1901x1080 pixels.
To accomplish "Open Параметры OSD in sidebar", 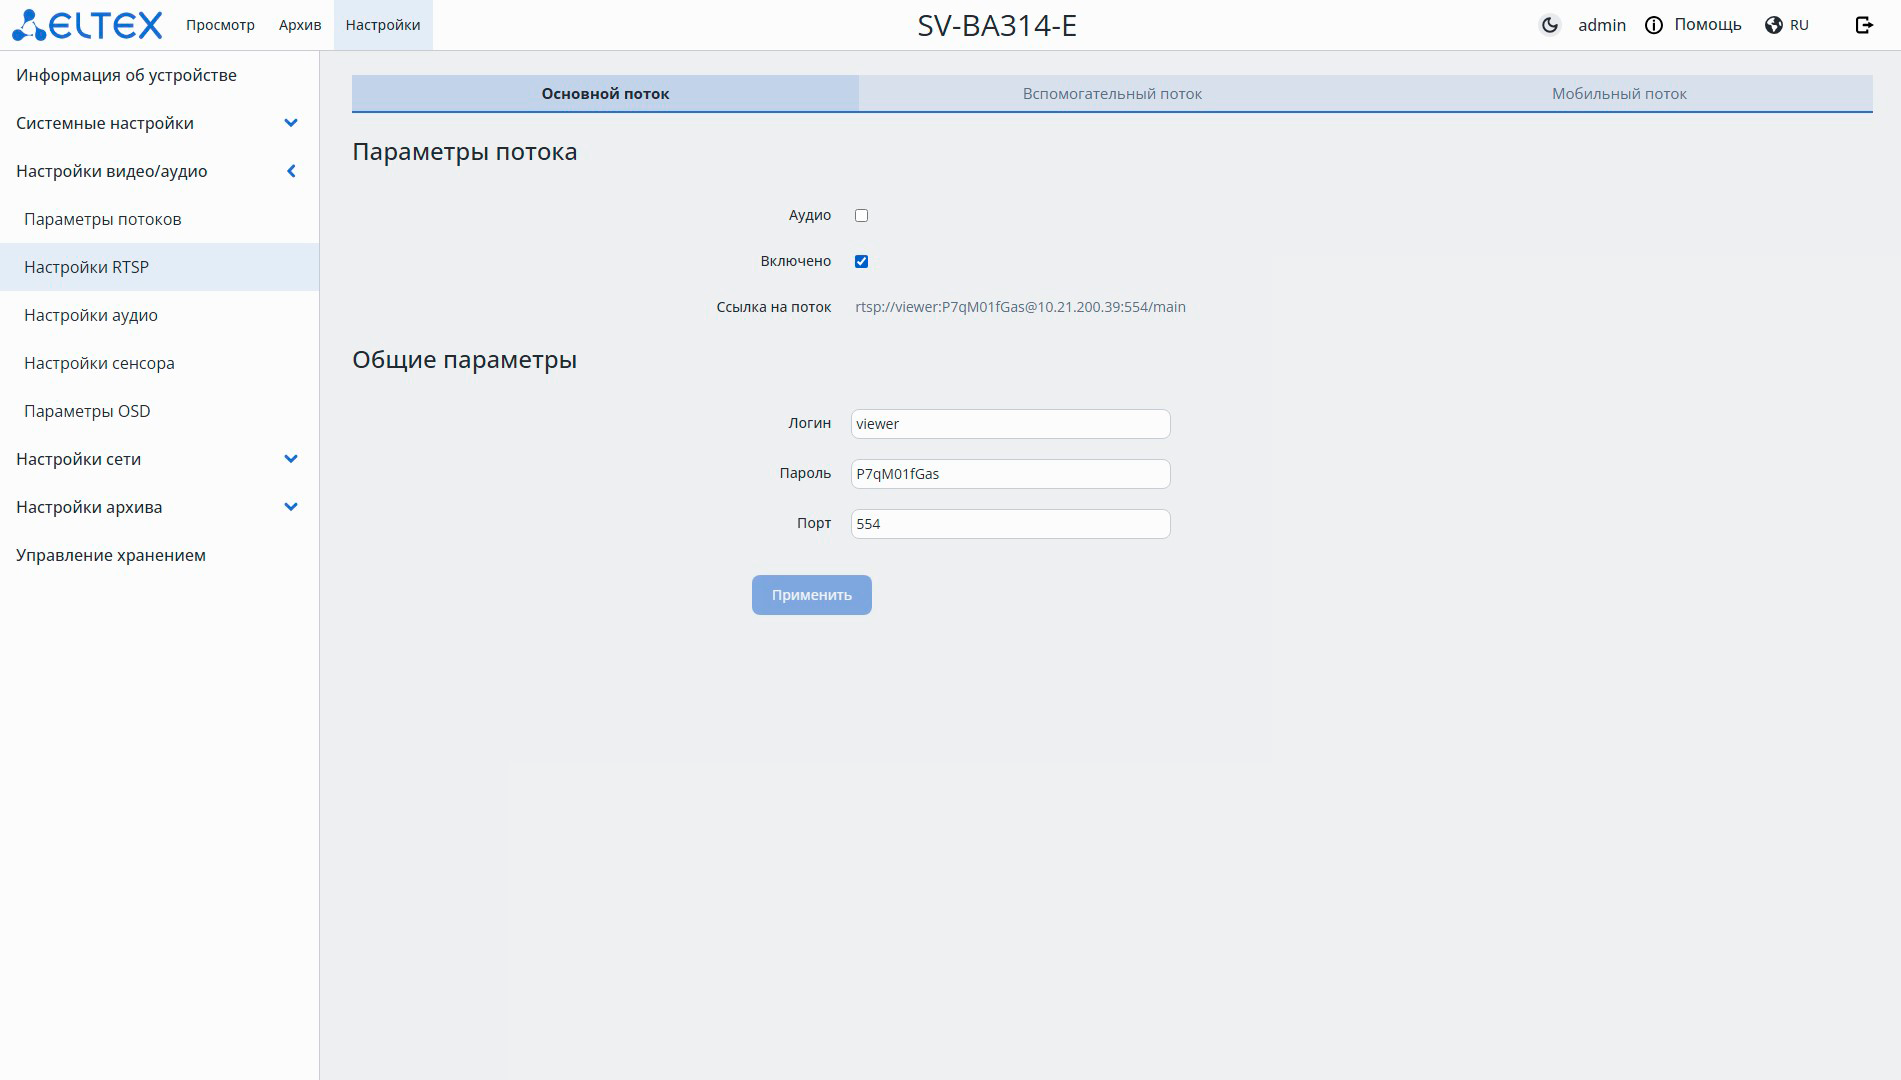I will tap(160, 411).
